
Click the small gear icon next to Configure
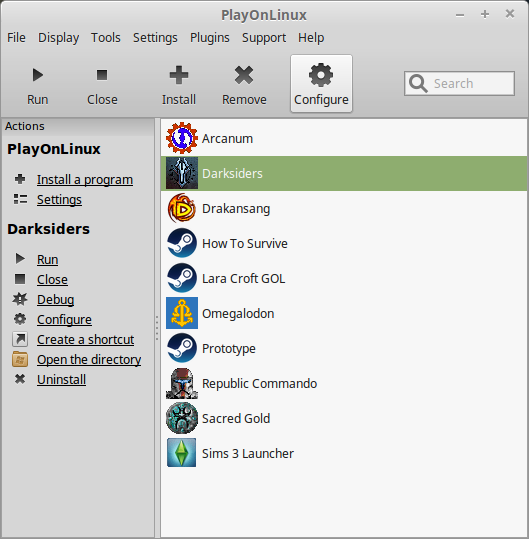(20, 319)
